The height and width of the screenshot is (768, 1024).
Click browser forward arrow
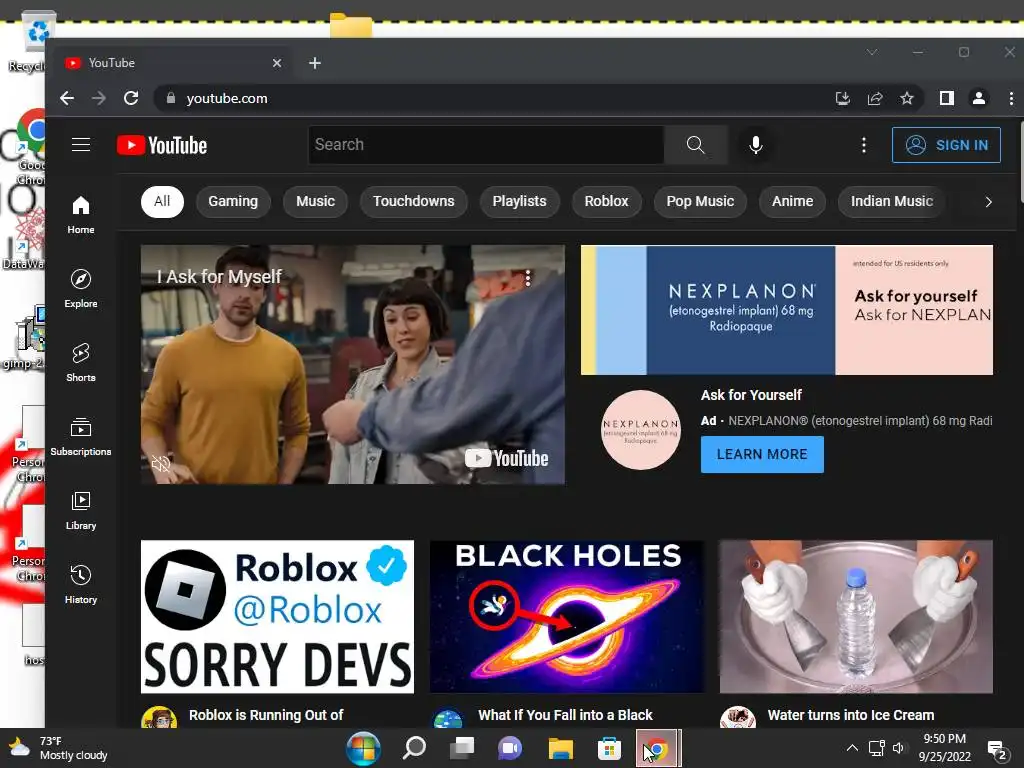(x=99, y=98)
